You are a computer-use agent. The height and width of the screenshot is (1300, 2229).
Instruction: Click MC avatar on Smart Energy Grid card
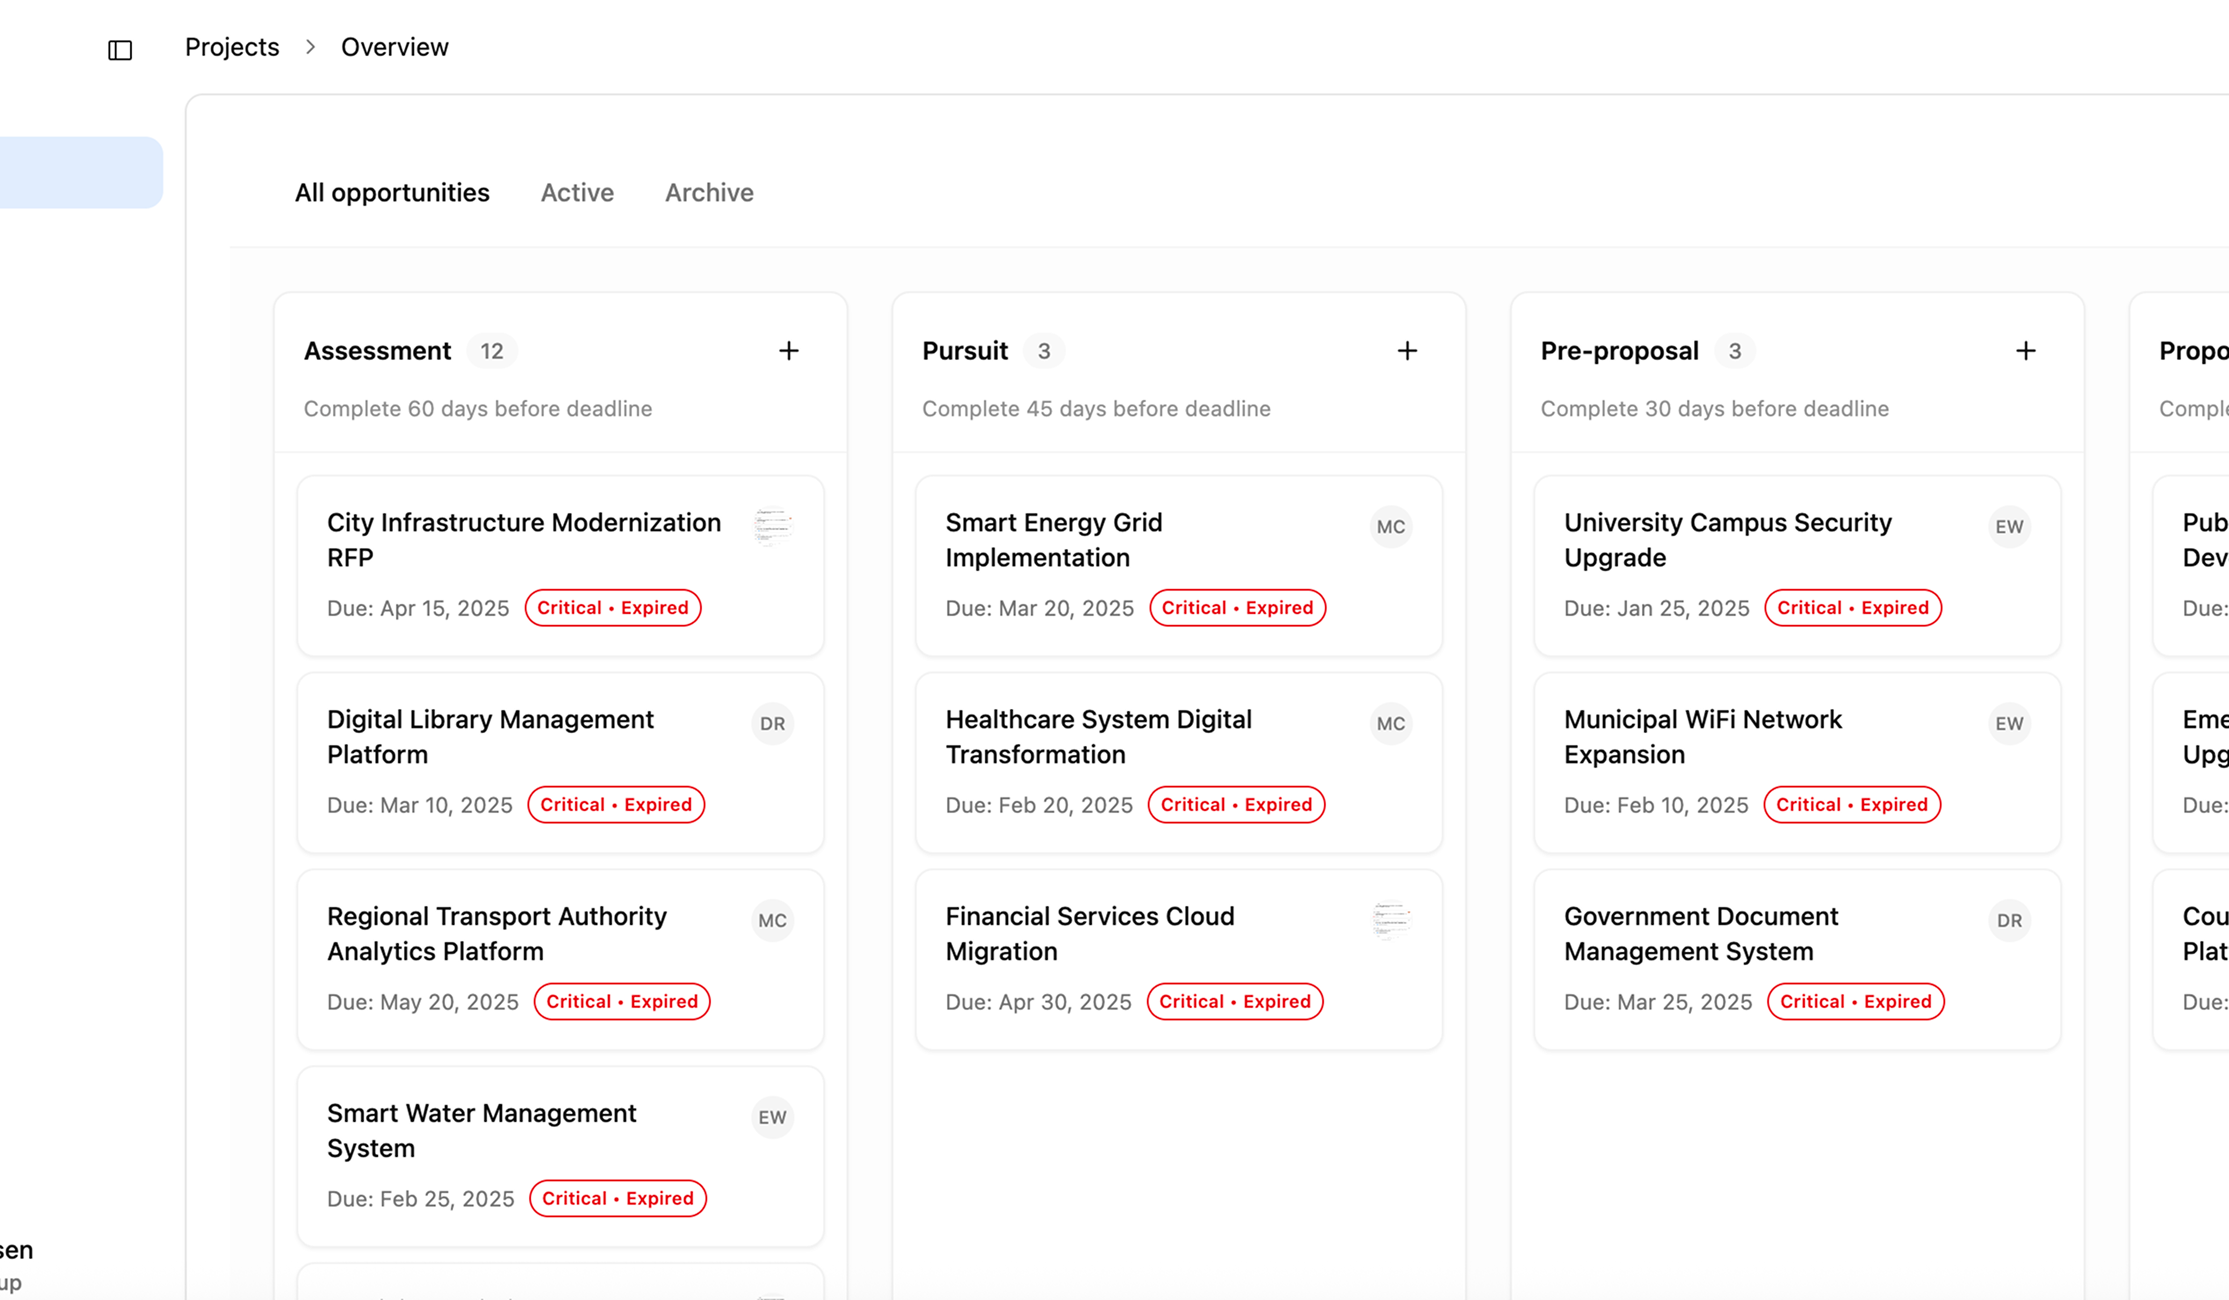pos(1390,527)
